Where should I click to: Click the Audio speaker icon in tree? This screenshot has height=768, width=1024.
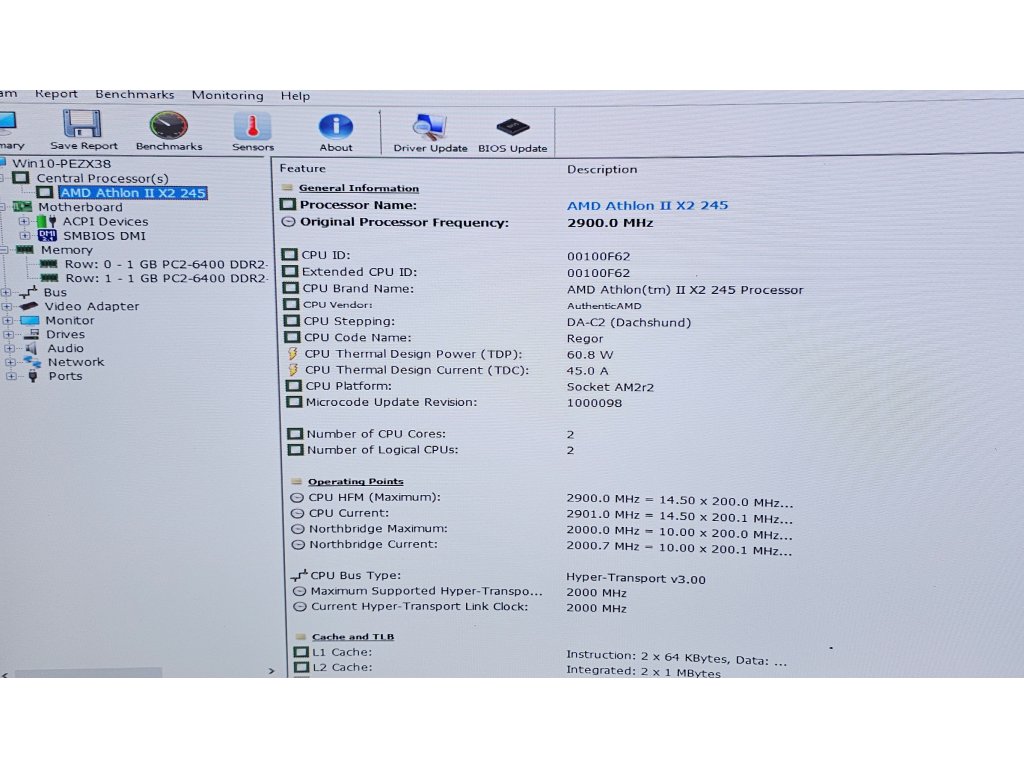tap(31, 349)
